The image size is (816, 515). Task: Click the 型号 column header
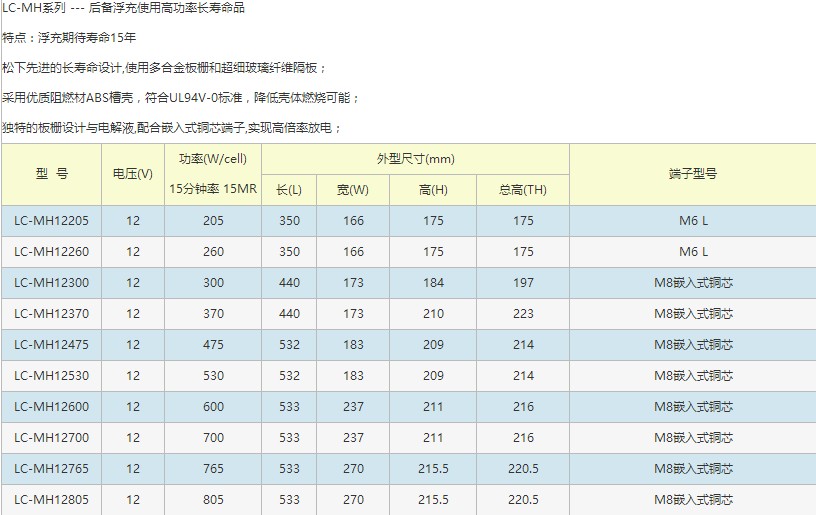click(x=52, y=174)
